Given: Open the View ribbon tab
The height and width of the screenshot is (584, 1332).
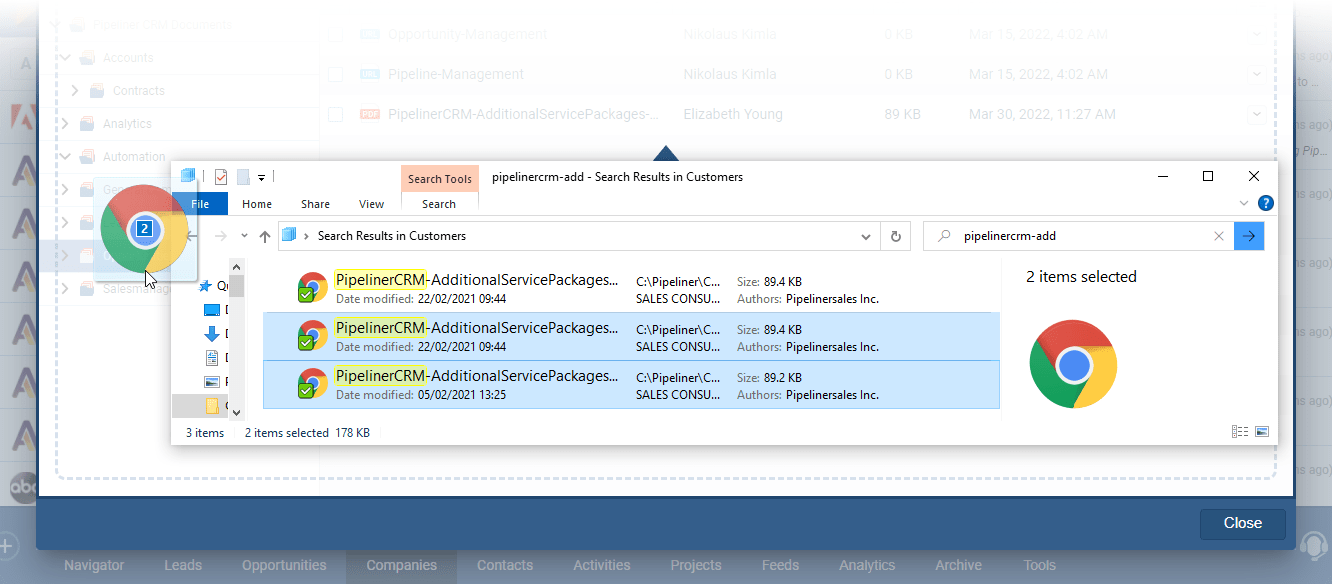Looking at the screenshot, I should pyautogui.click(x=371, y=203).
